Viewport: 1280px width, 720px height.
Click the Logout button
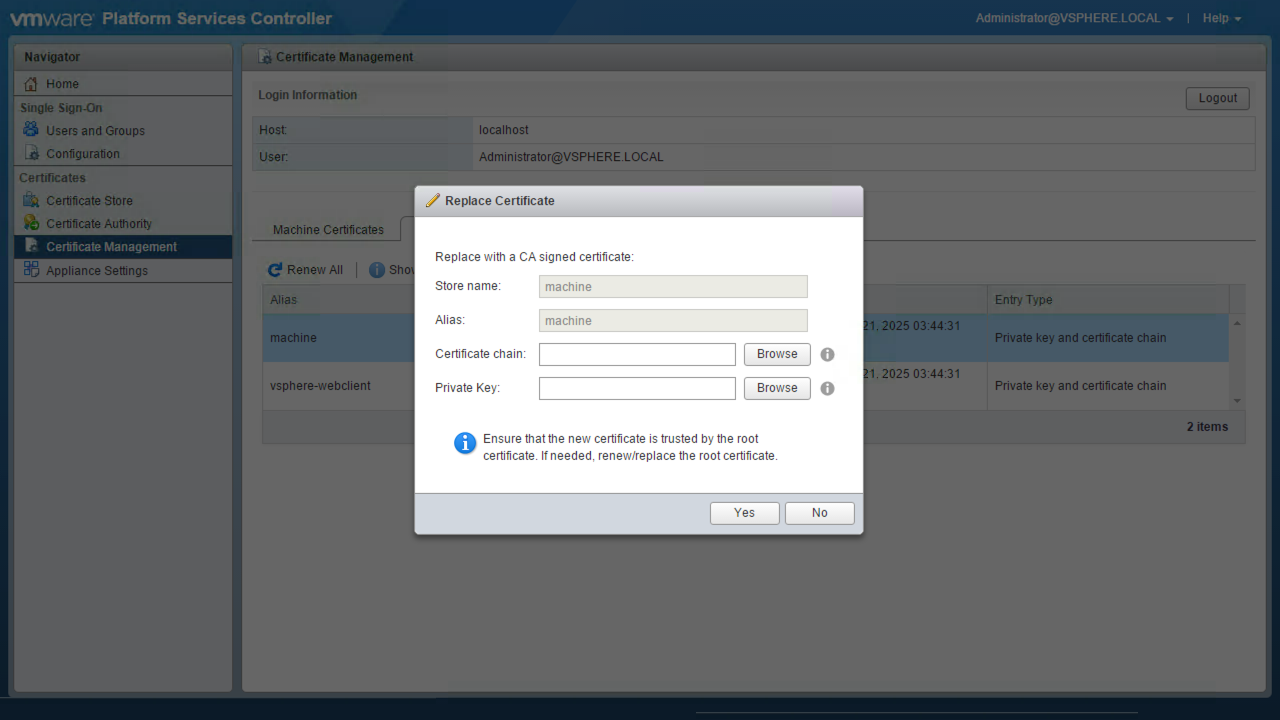[x=1217, y=98]
